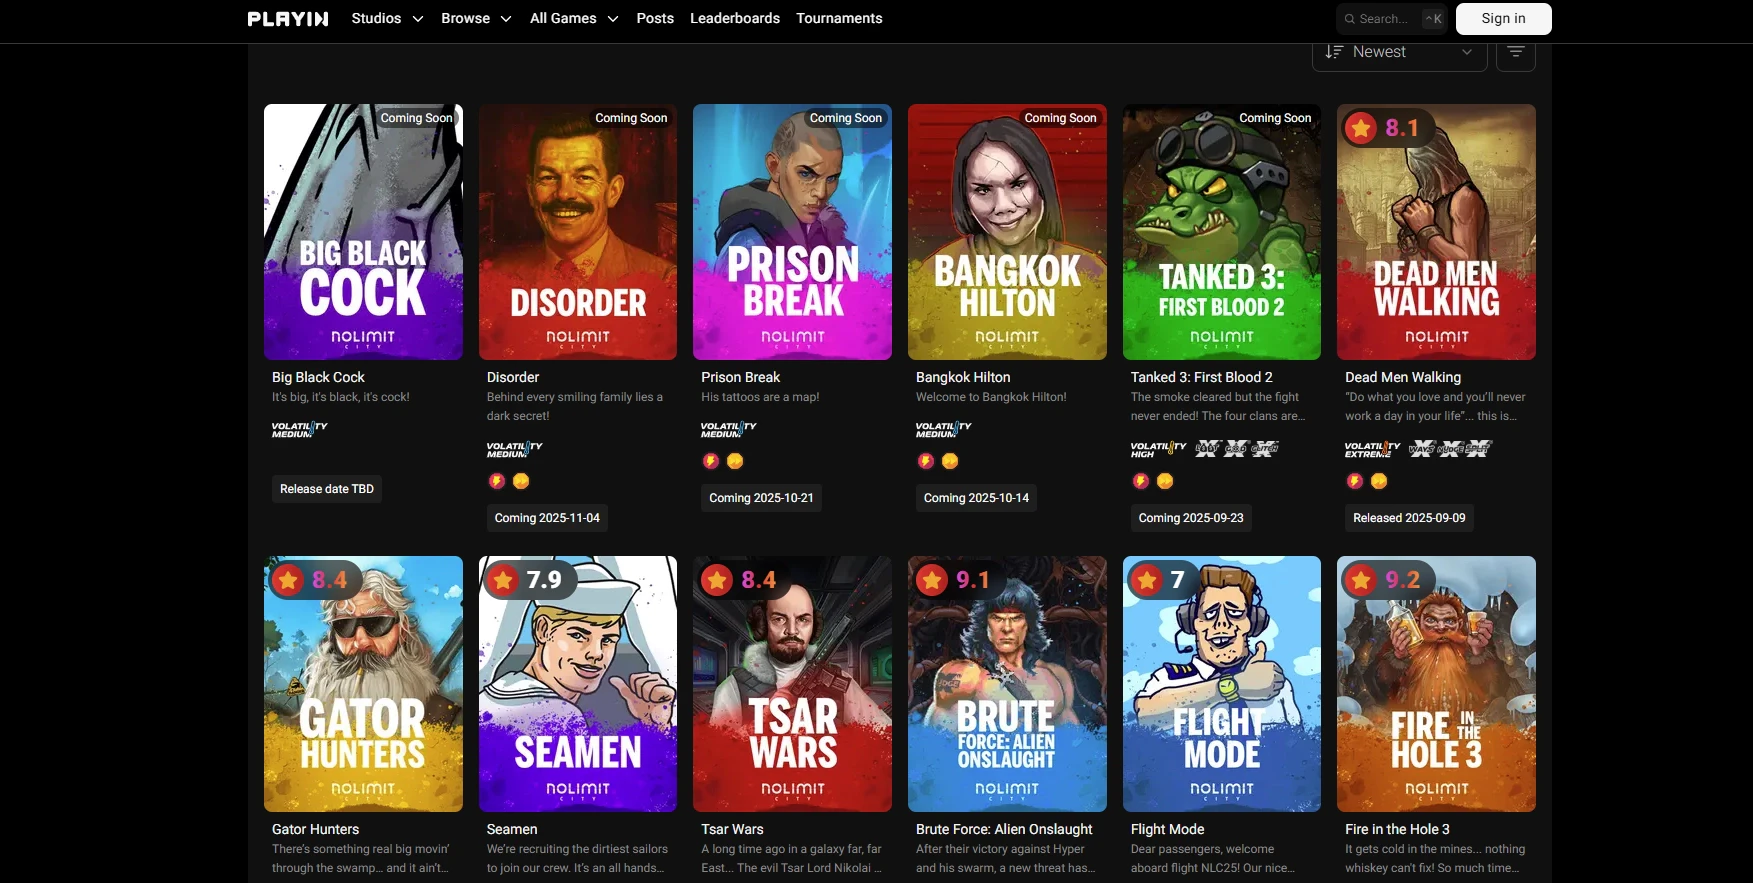Viewport: 1753px width, 883px height.
Task: Expand the Studios dropdown menu
Action: pyautogui.click(x=387, y=19)
